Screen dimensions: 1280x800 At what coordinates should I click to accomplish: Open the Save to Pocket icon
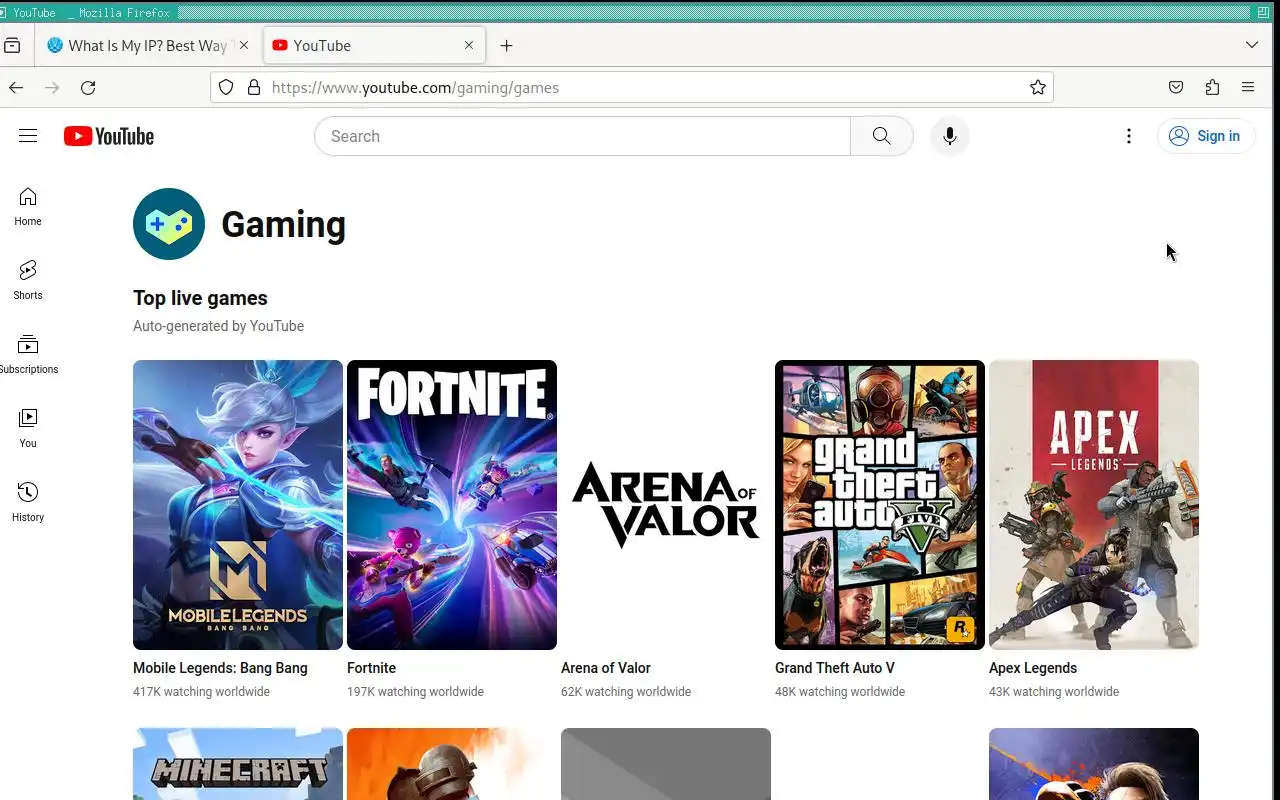(x=1176, y=88)
